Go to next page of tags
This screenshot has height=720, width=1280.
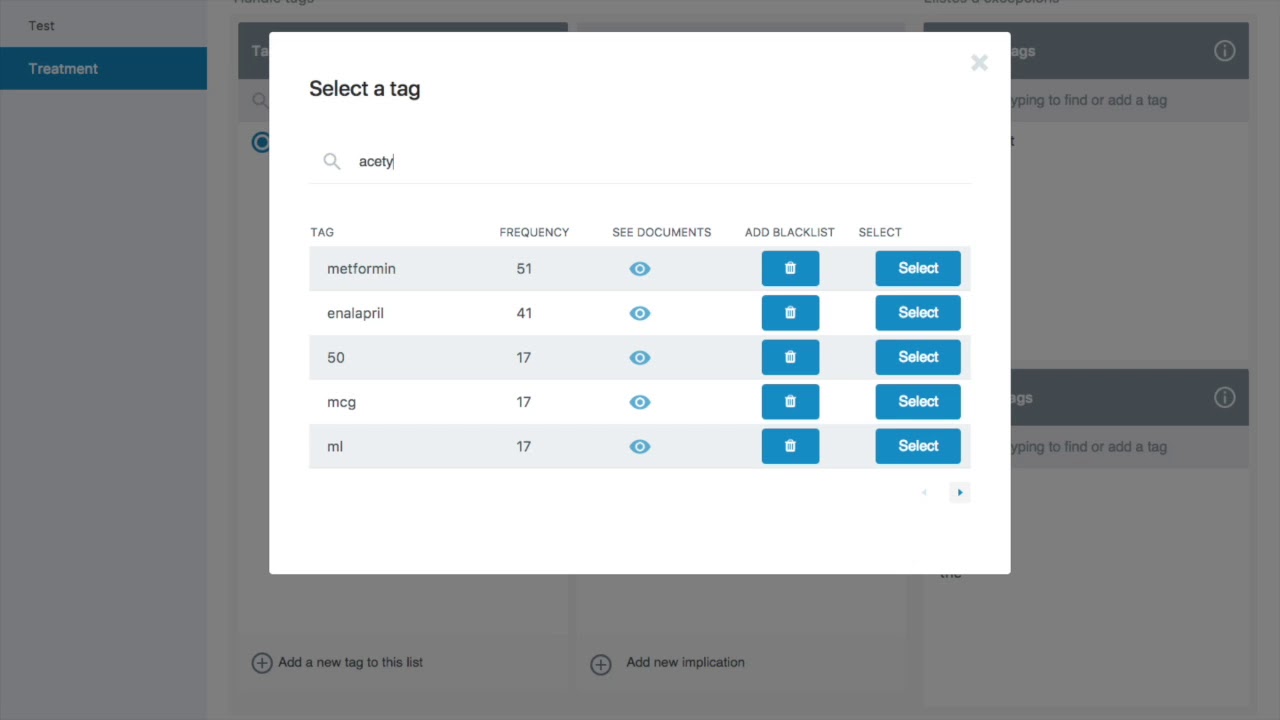960,492
